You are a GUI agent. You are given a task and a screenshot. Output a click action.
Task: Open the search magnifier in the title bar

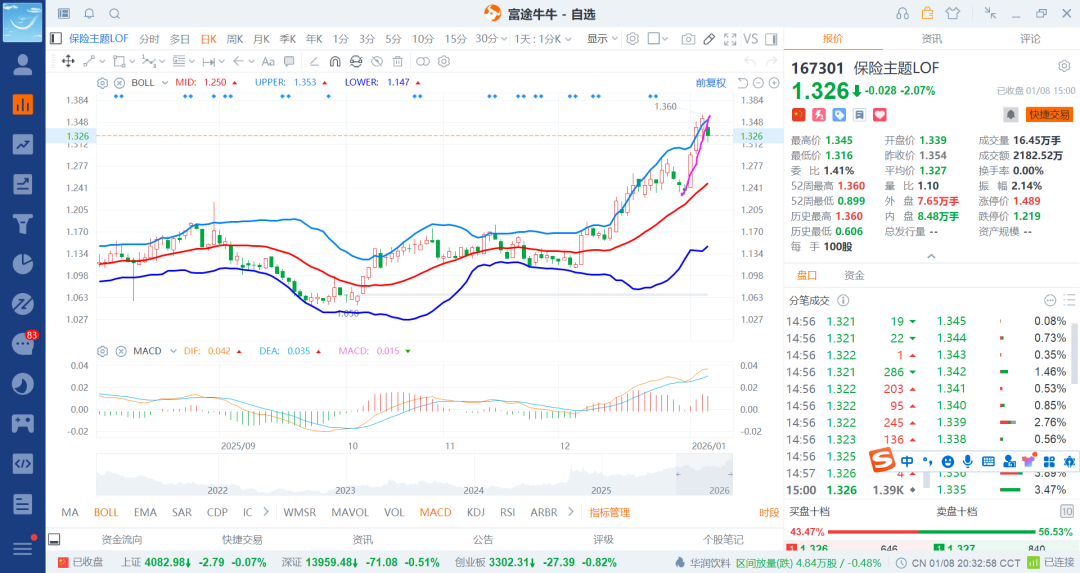[x=114, y=14]
